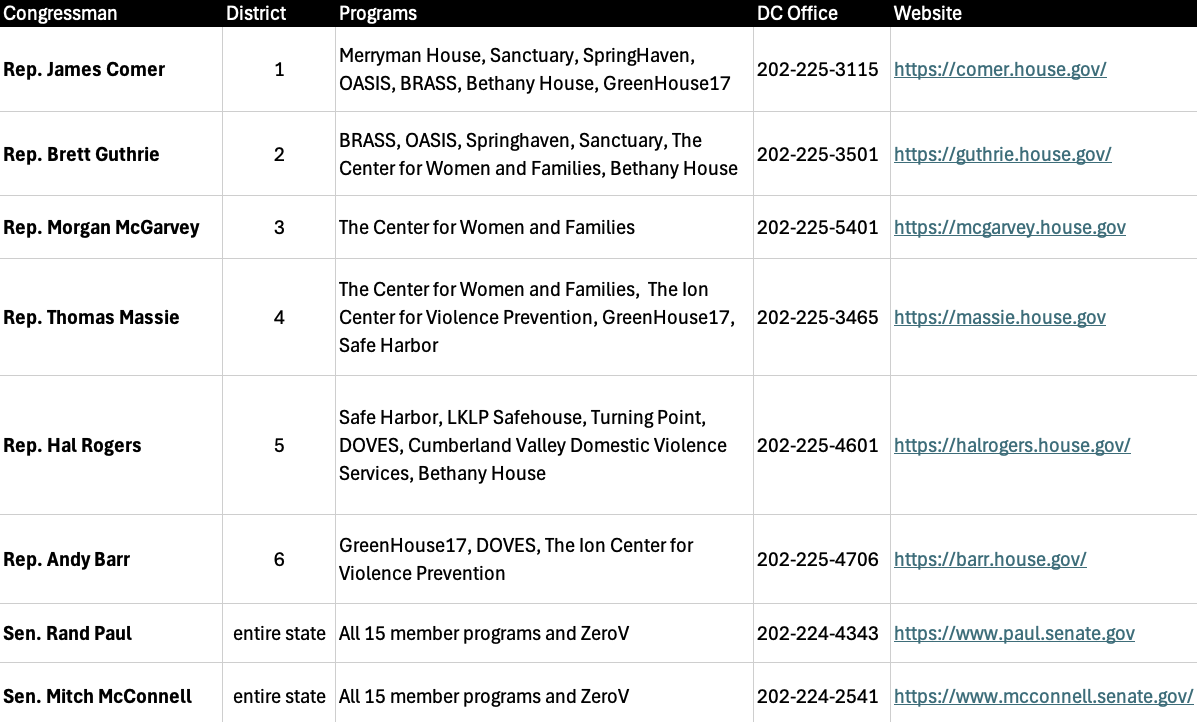Click the Rep. Hal Rogers name cell
The width and height of the screenshot is (1197, 722).
point(72,446)
